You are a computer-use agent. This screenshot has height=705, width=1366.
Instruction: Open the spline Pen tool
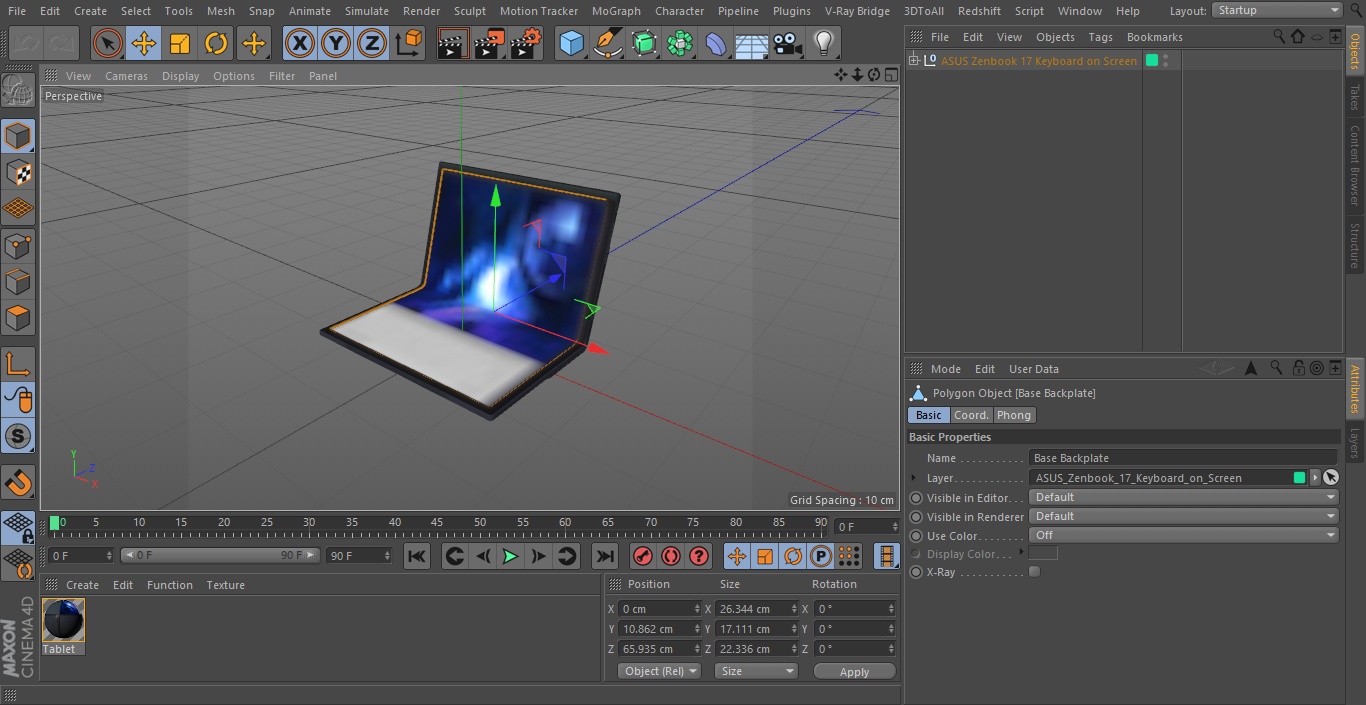pos(607,43)
